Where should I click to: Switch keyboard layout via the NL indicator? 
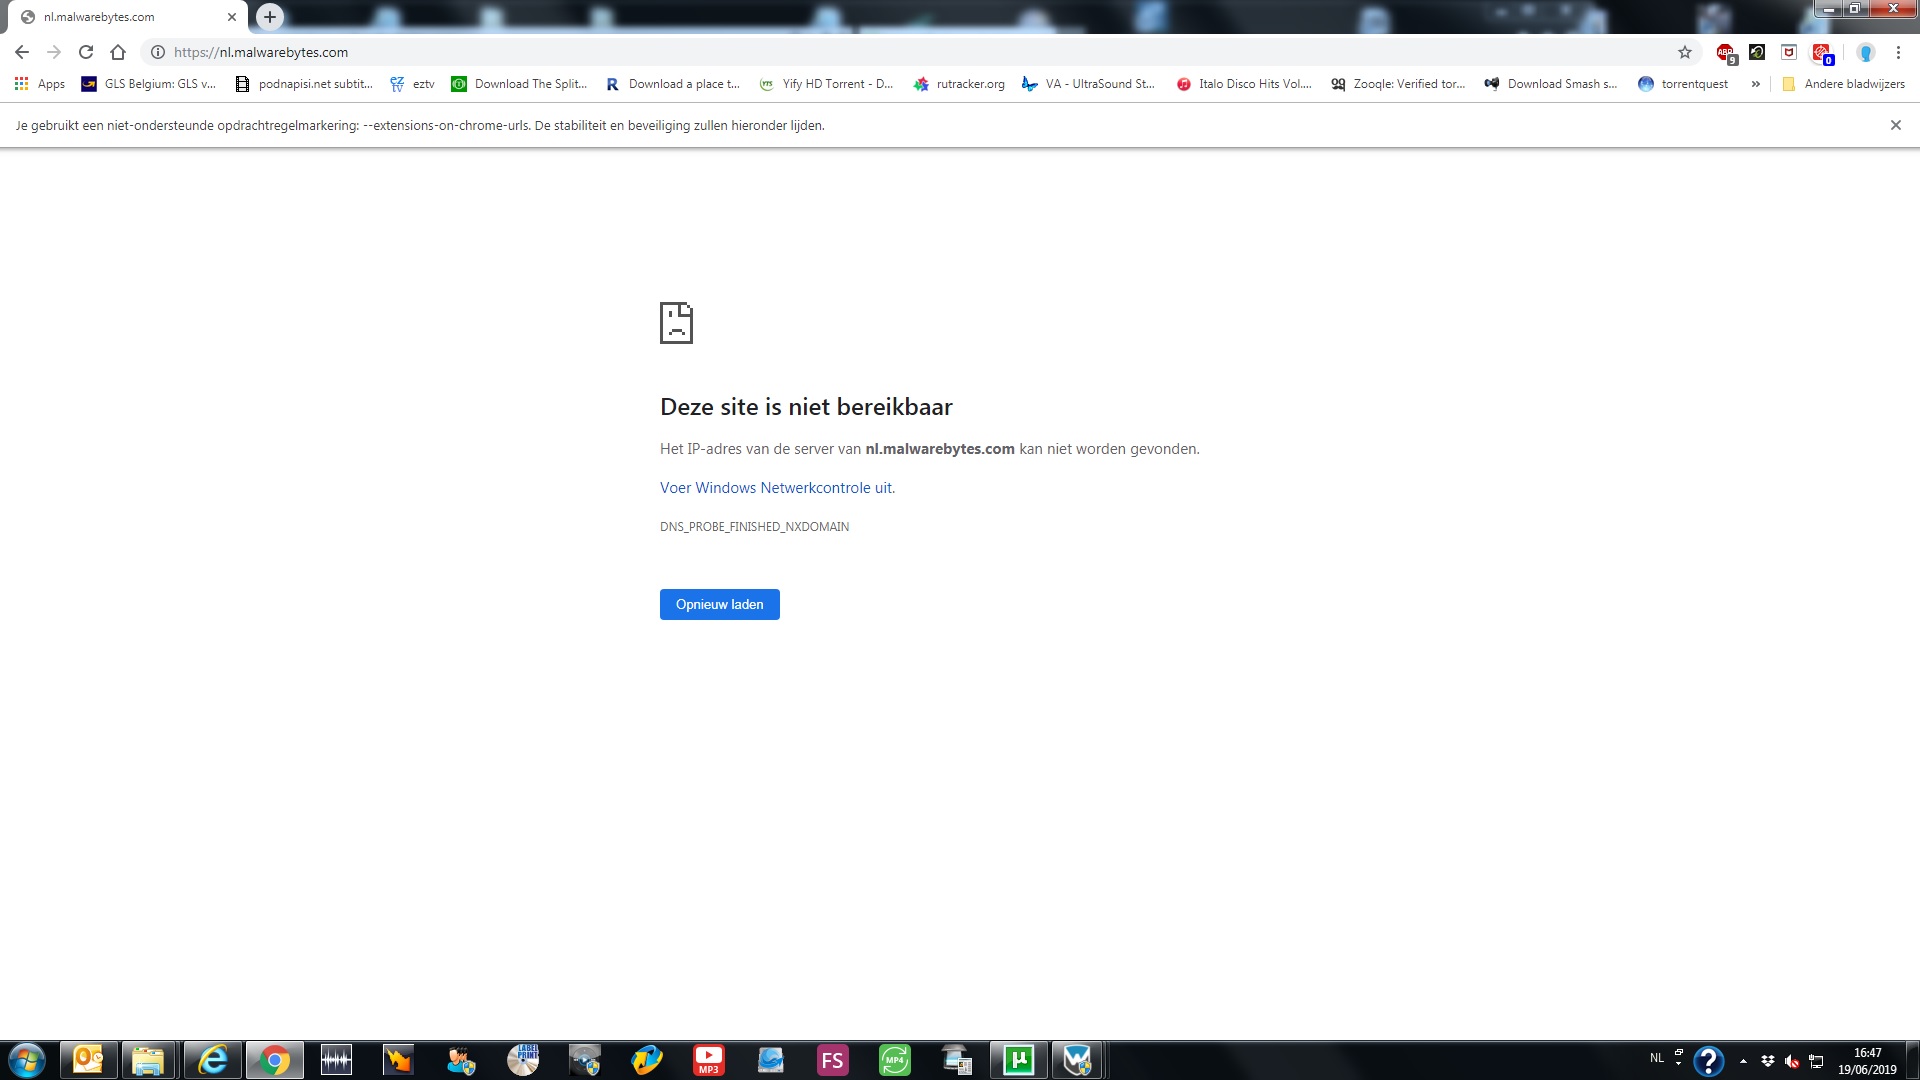pyautogui.click(x=1657, y=1058)
